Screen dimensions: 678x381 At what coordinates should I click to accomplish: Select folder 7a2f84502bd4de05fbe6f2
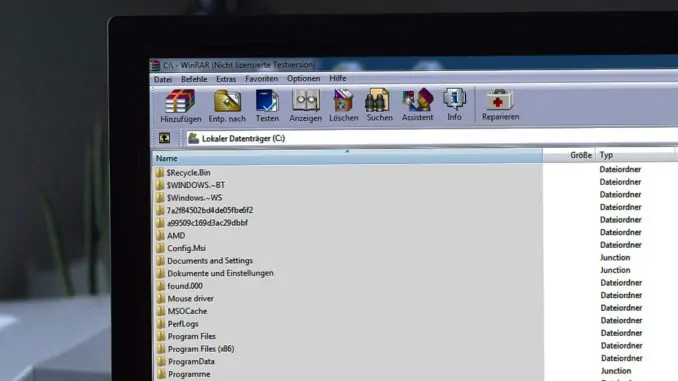[x=210, y=210]
